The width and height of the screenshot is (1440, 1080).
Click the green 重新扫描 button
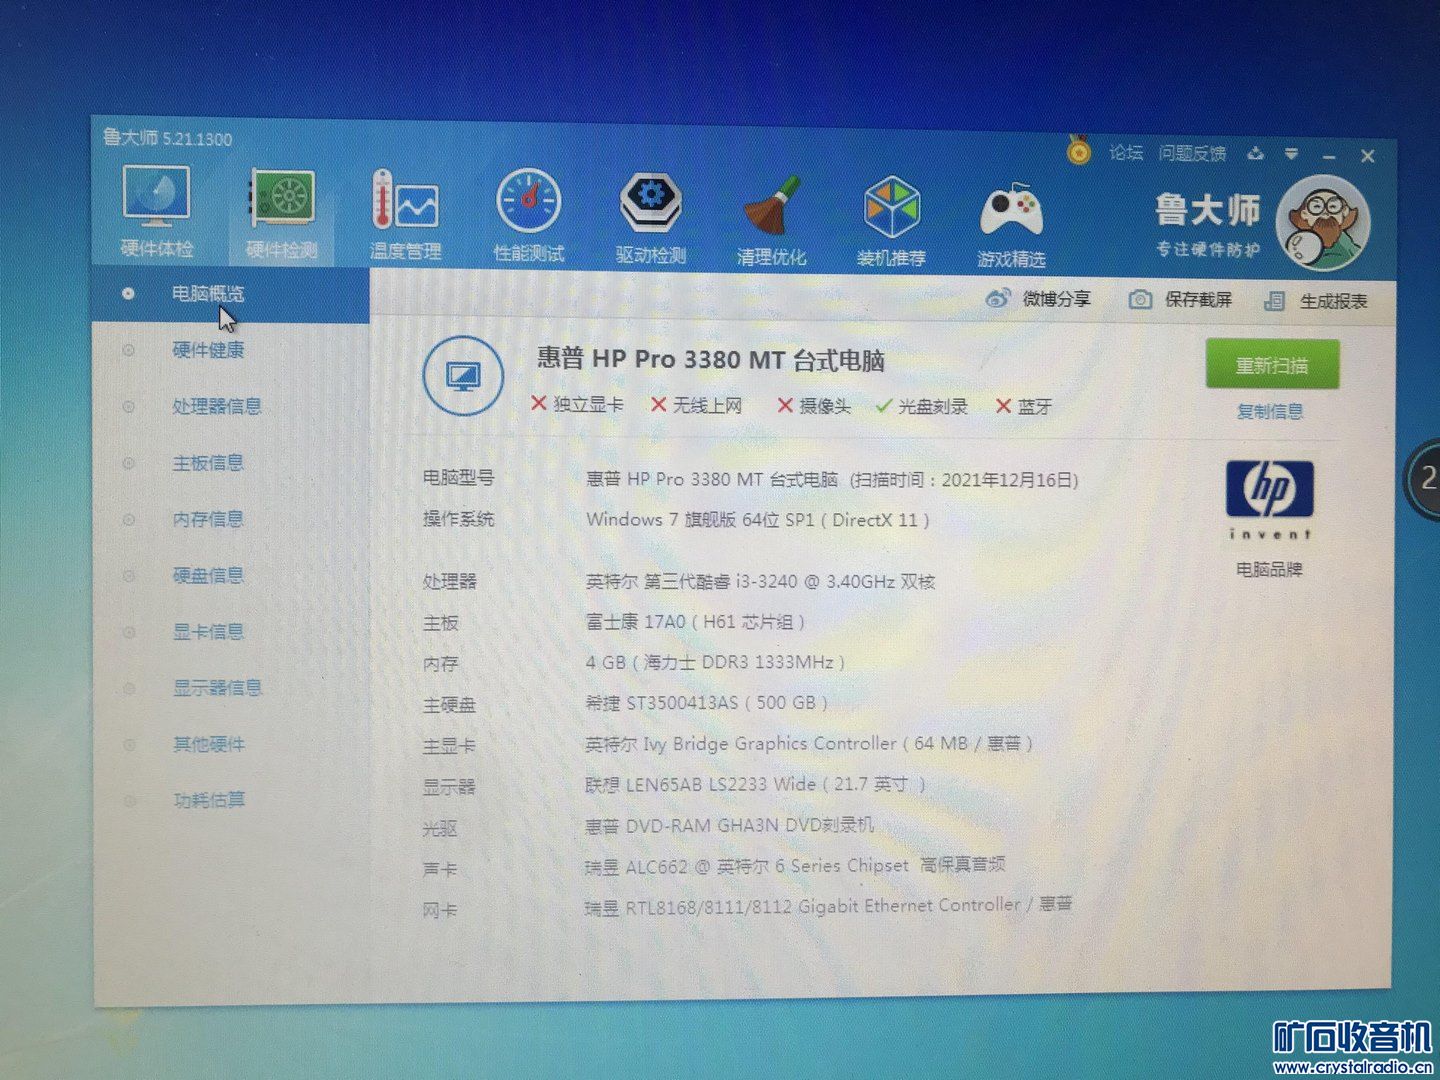click(x=1272, y=365)
